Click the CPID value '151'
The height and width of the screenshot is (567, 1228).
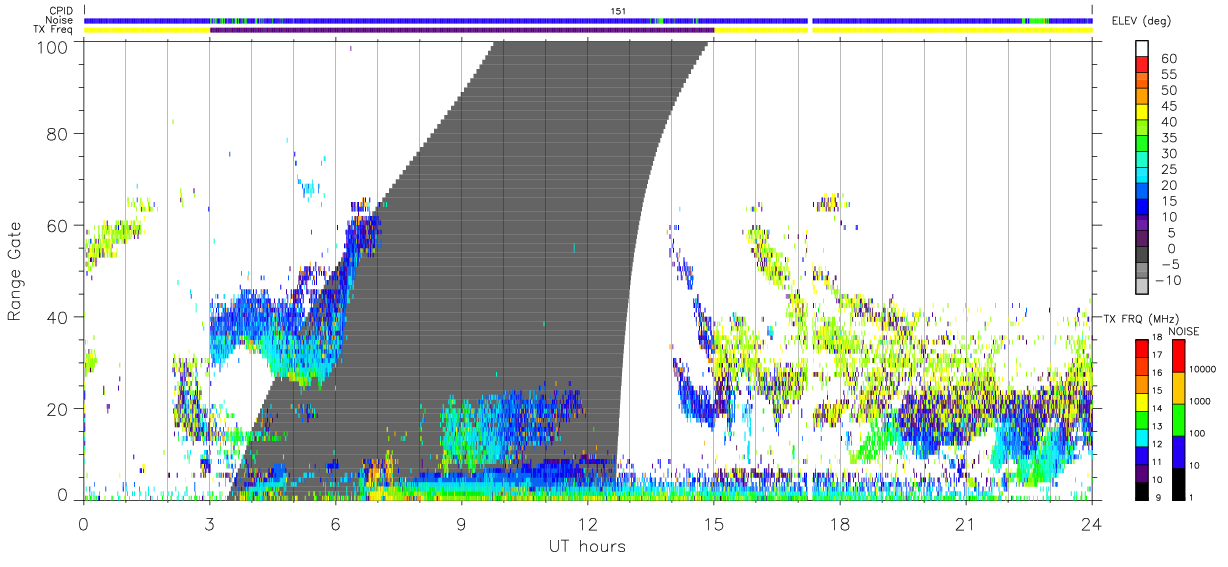click(x=619, y=11)
